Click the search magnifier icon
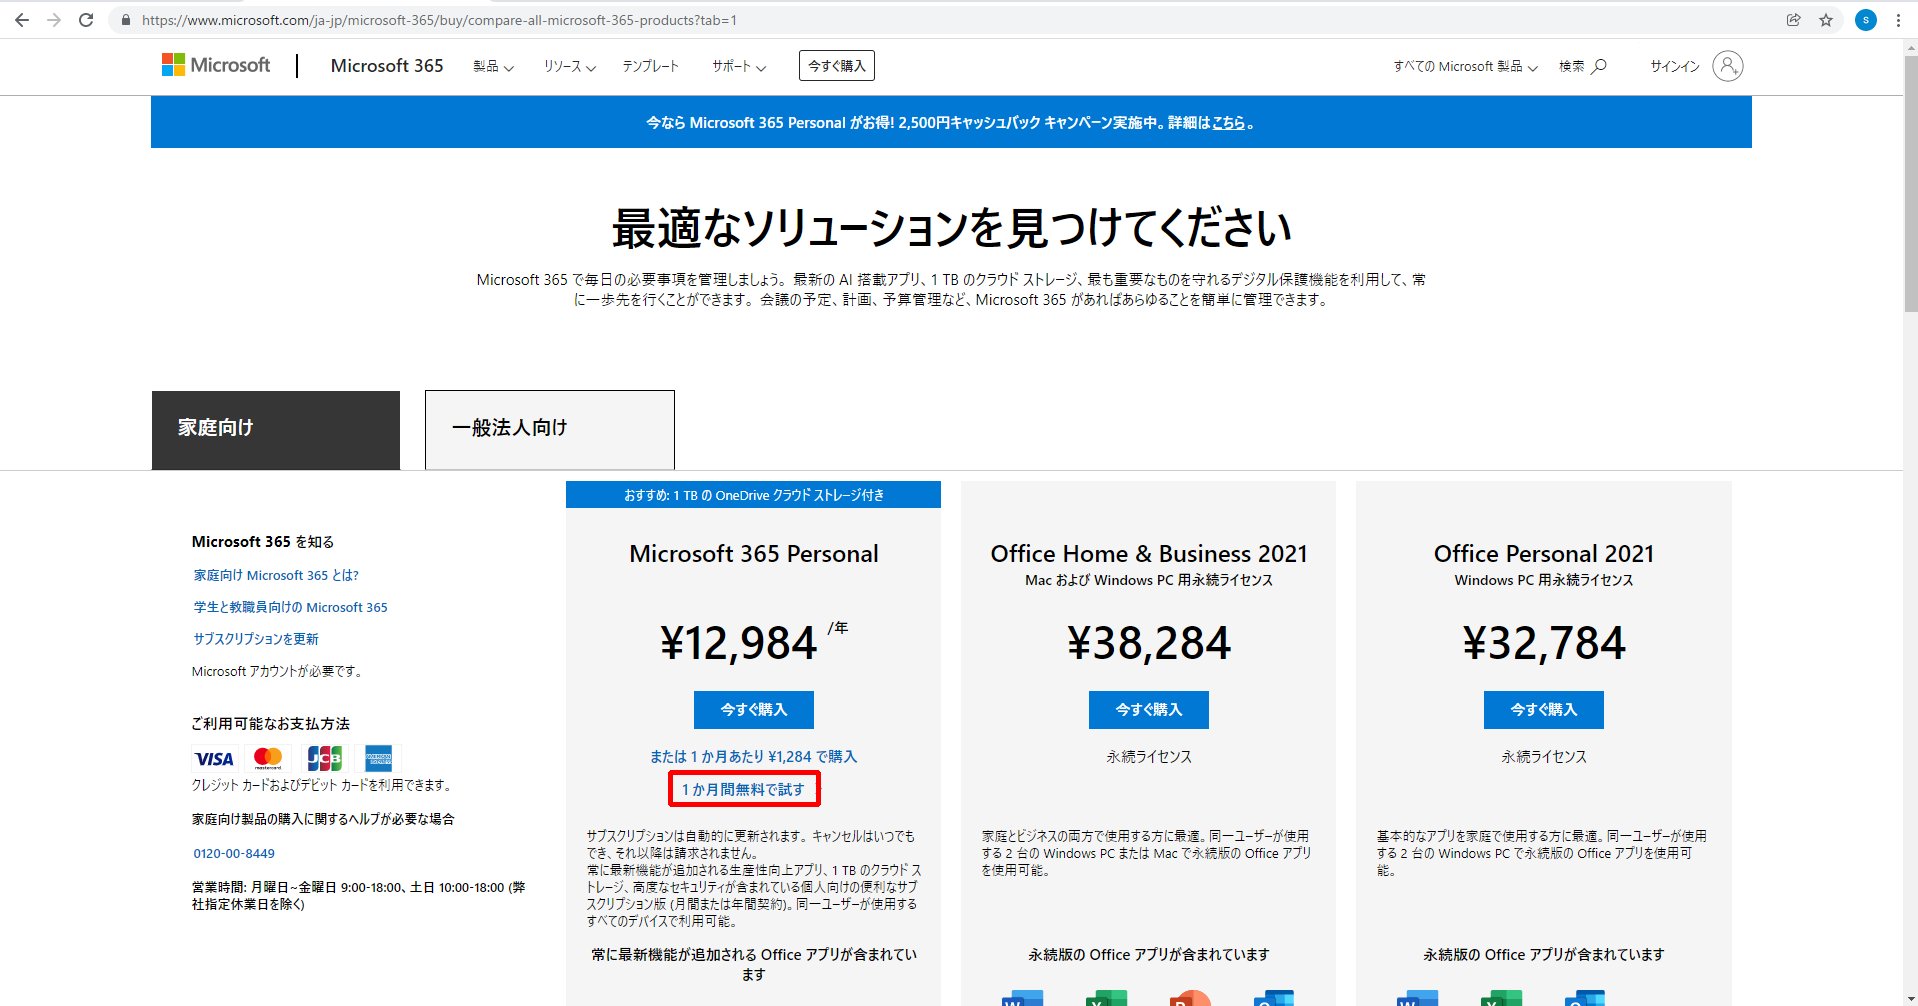 click(x=1599, y=66)
